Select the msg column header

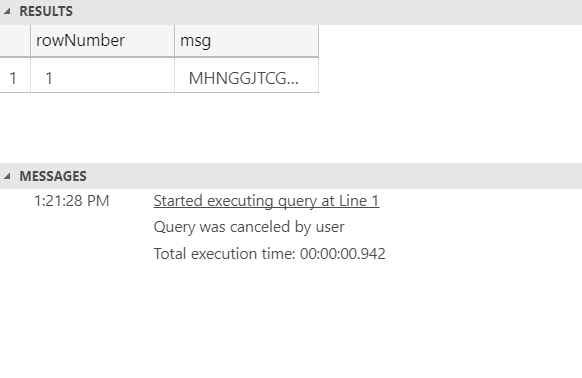click(x=246, y=41)
